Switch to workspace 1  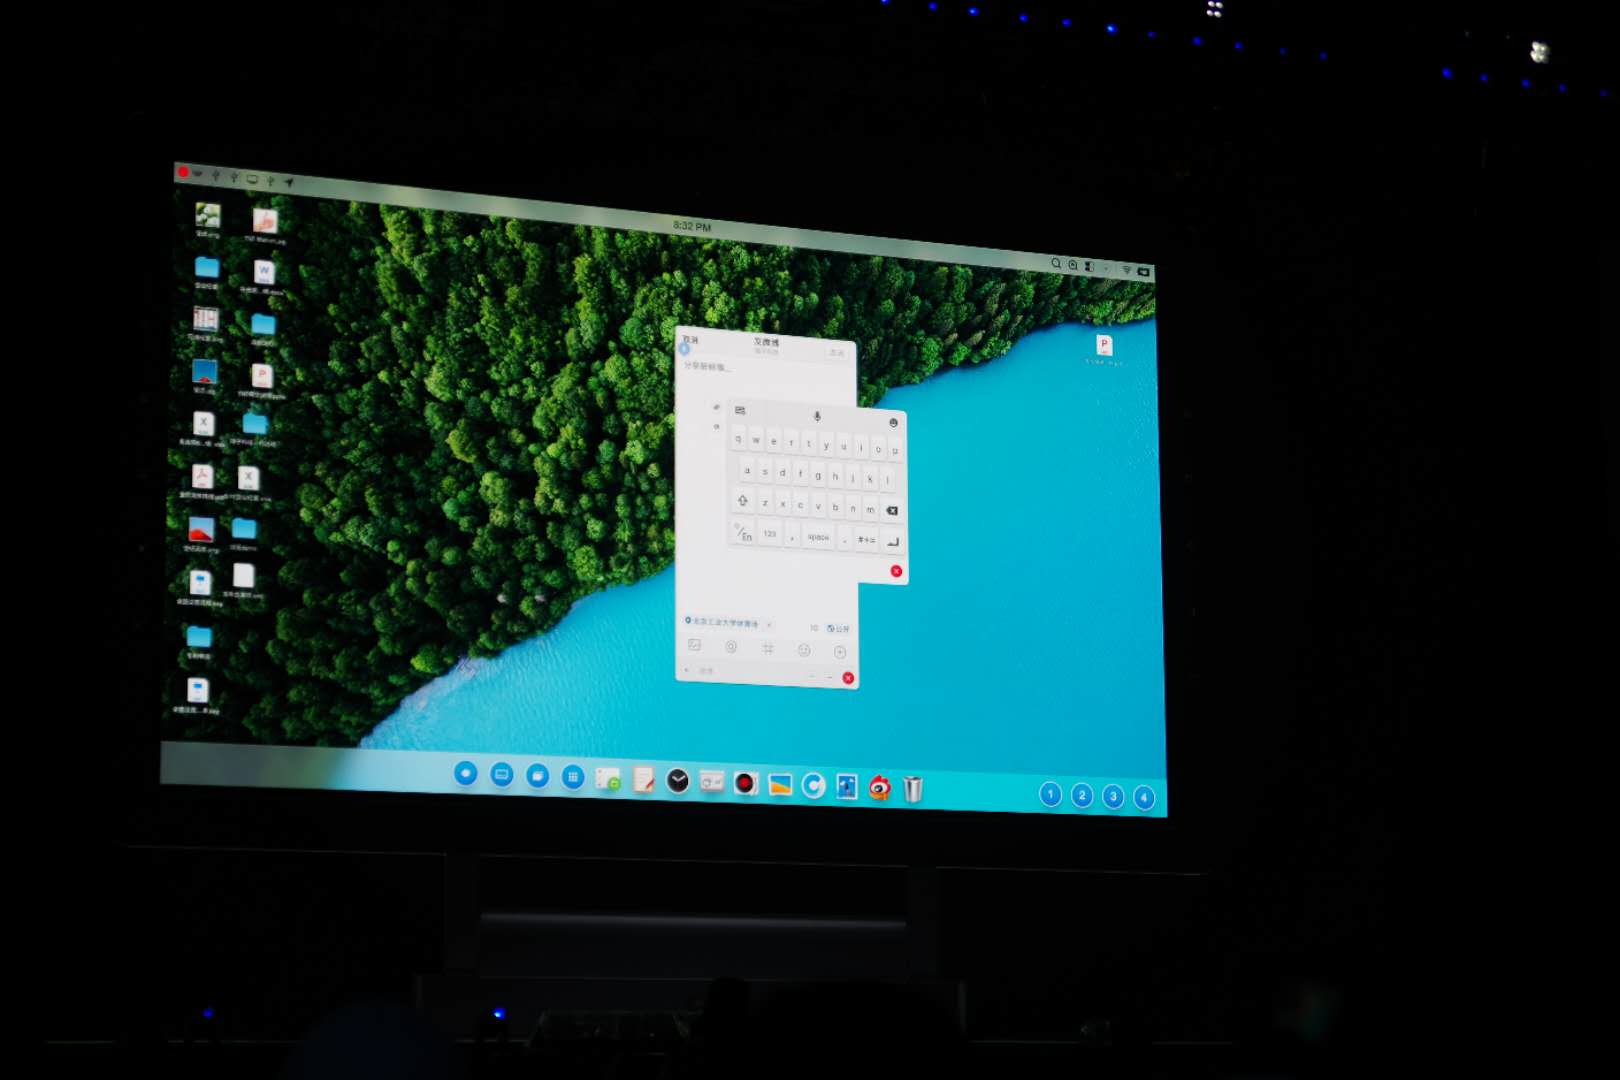point(1050,794)
